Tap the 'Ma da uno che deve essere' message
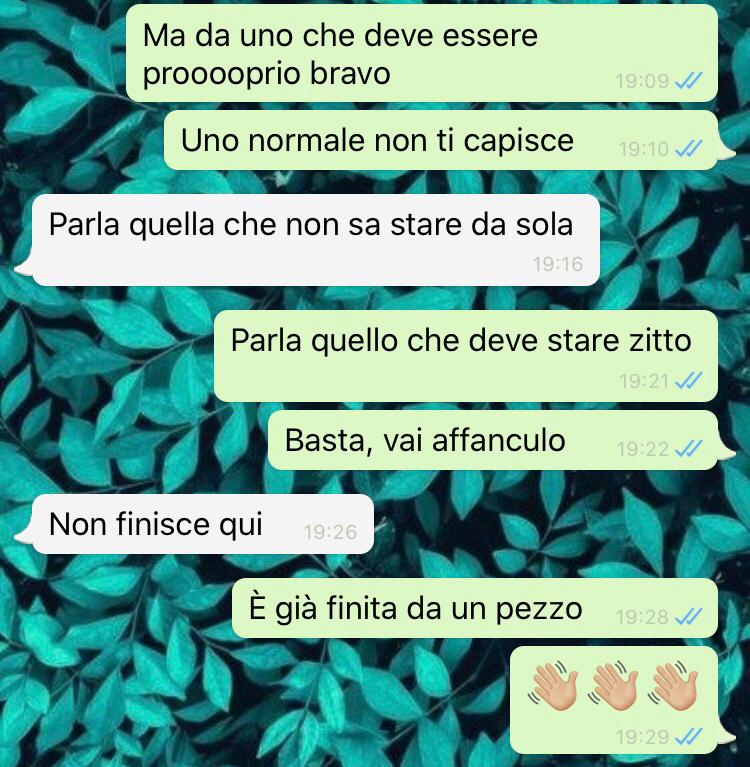The width and height of the screenshot is (750, 767). coord(422,53)
